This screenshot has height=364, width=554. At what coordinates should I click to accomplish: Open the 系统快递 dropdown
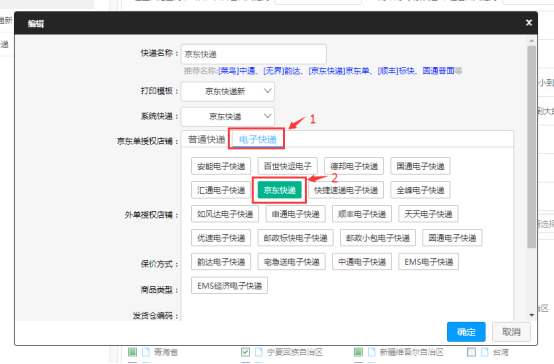[x=228, y=116]
